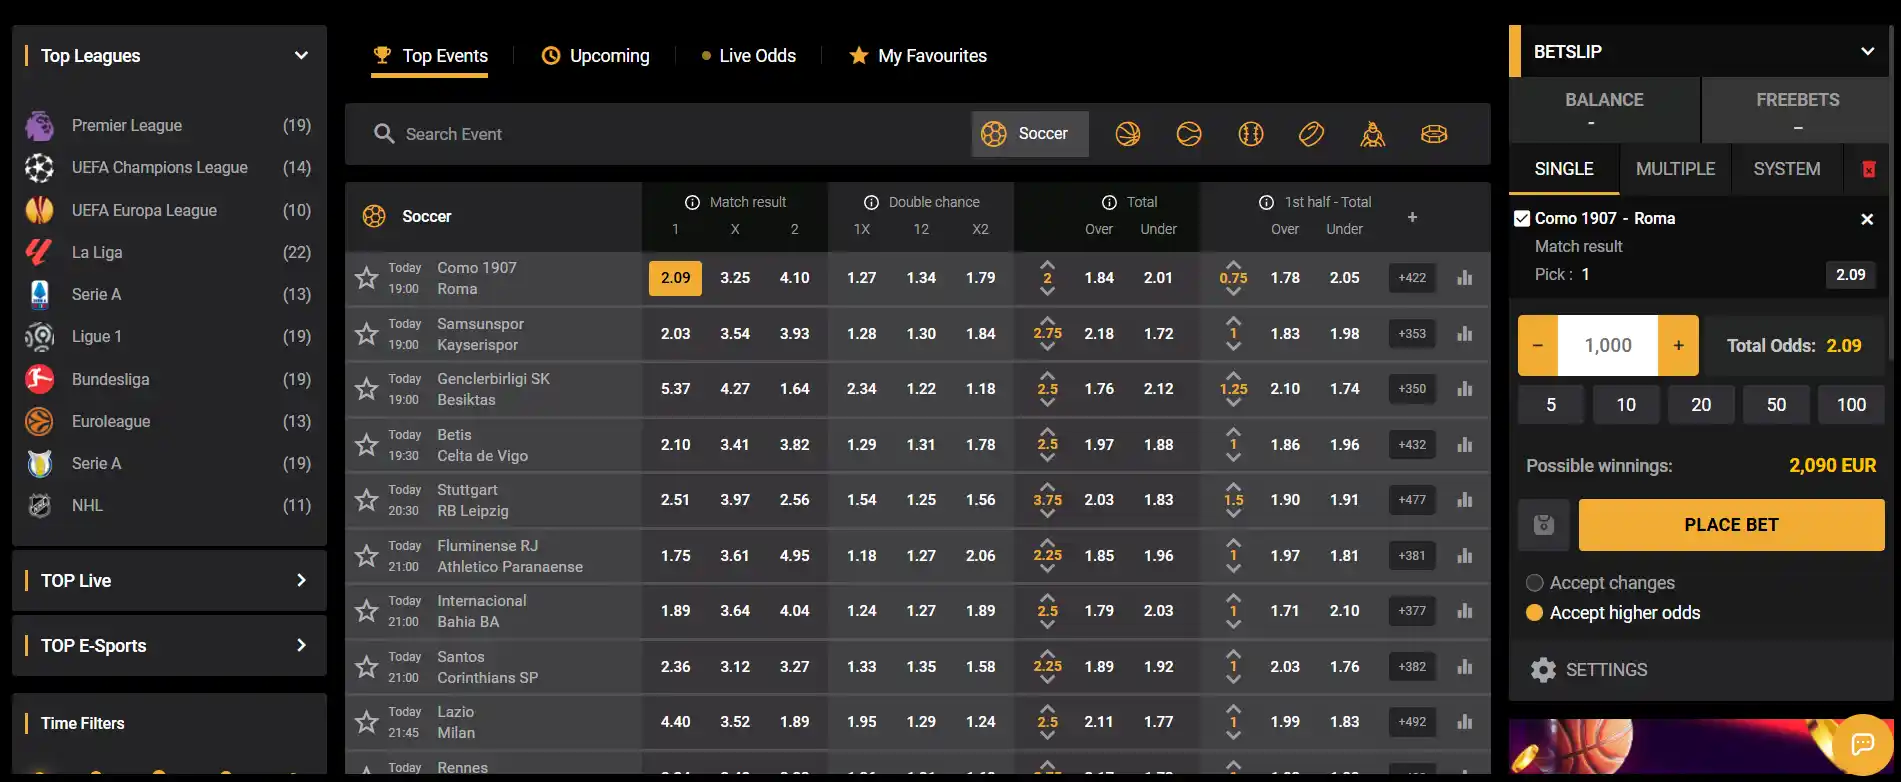This screenshot has height=782, width=1901.
Task: Favourite the Internacional vs Bahia BA match
Action: click(x=367, y=611)
